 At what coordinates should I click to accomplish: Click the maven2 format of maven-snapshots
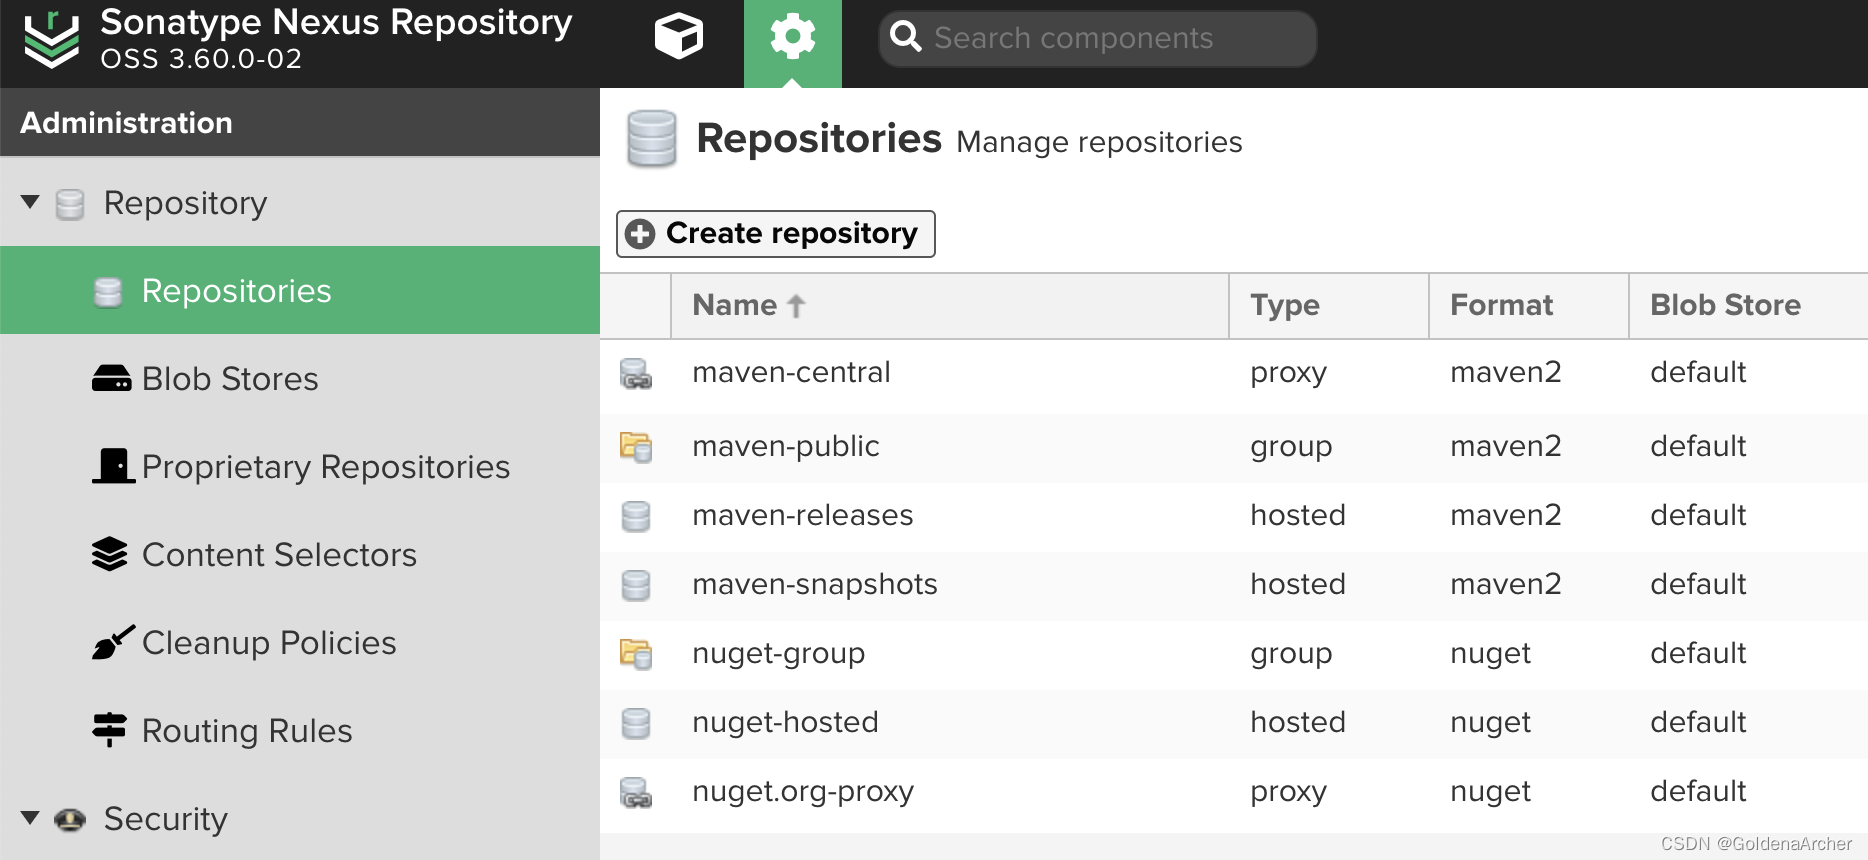1506,584
